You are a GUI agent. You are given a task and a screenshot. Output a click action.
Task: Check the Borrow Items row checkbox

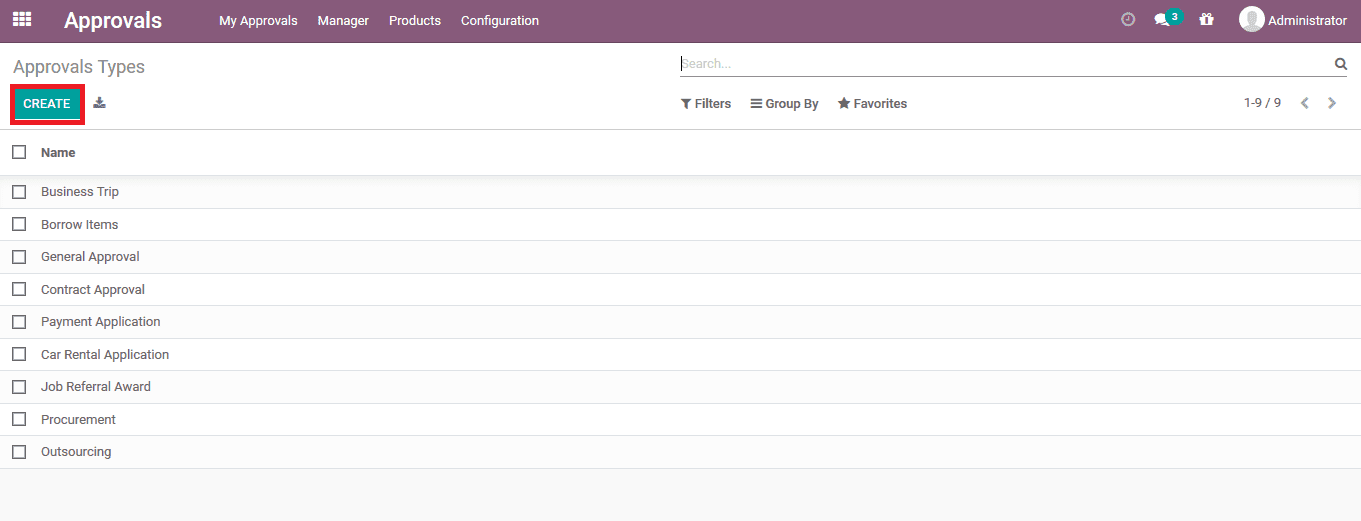click(x=19, y=224)
